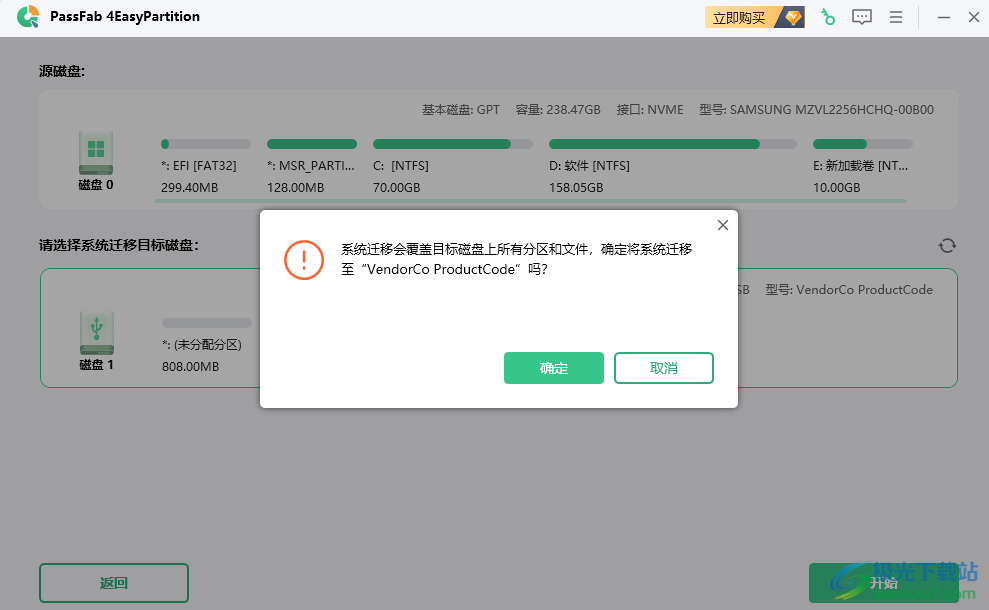Click the 10.00GB size text

(x=836, y=187)
